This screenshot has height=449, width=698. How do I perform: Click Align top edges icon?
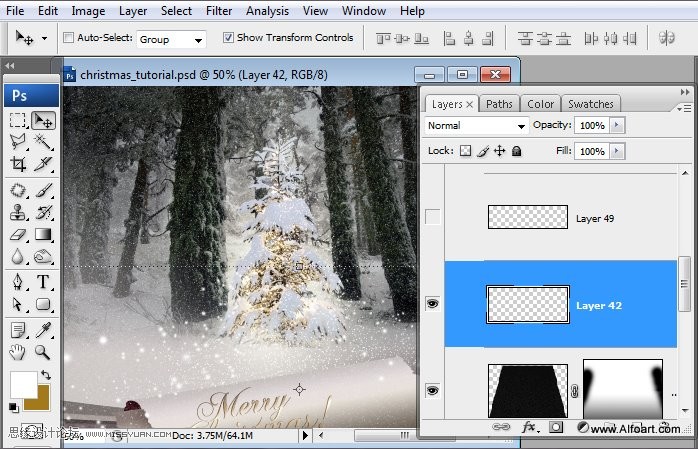tap(383, 39)
